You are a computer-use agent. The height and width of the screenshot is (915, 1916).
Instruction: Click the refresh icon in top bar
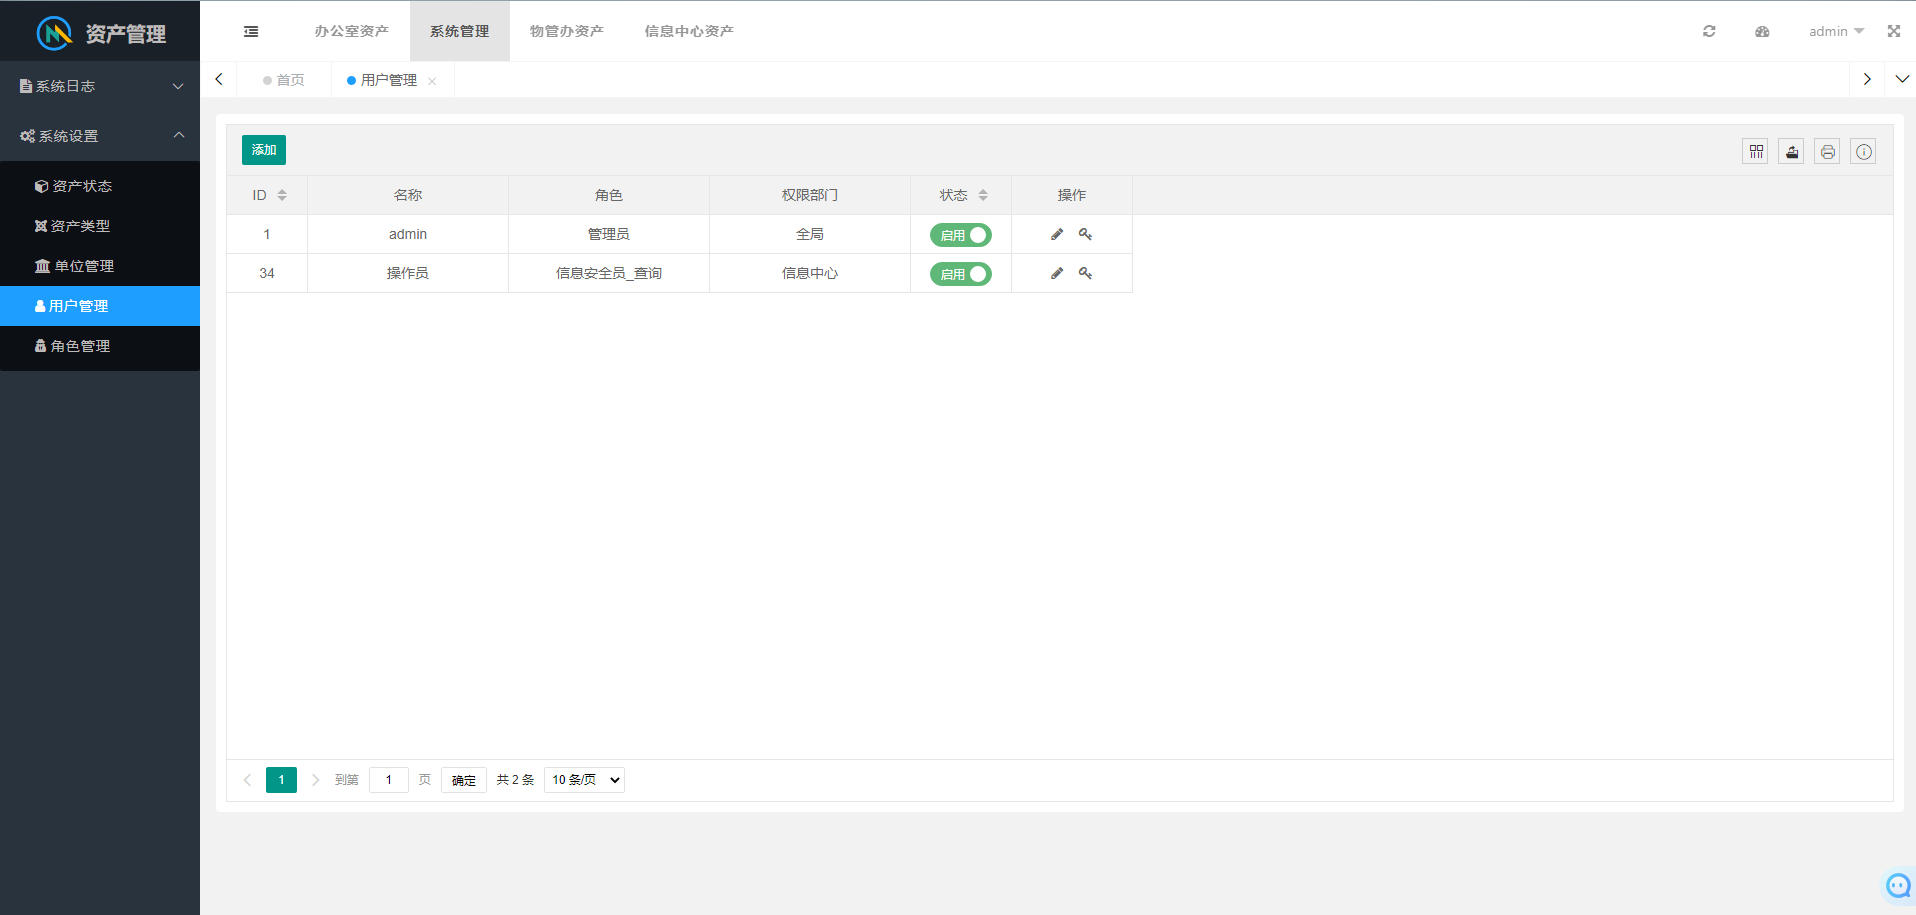pyautogui.click(x=1709, y=31)
